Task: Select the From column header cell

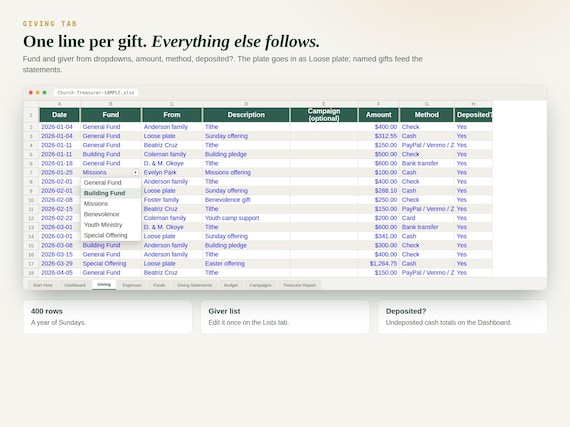Action: pyautogui.click(x=172, y=115)
